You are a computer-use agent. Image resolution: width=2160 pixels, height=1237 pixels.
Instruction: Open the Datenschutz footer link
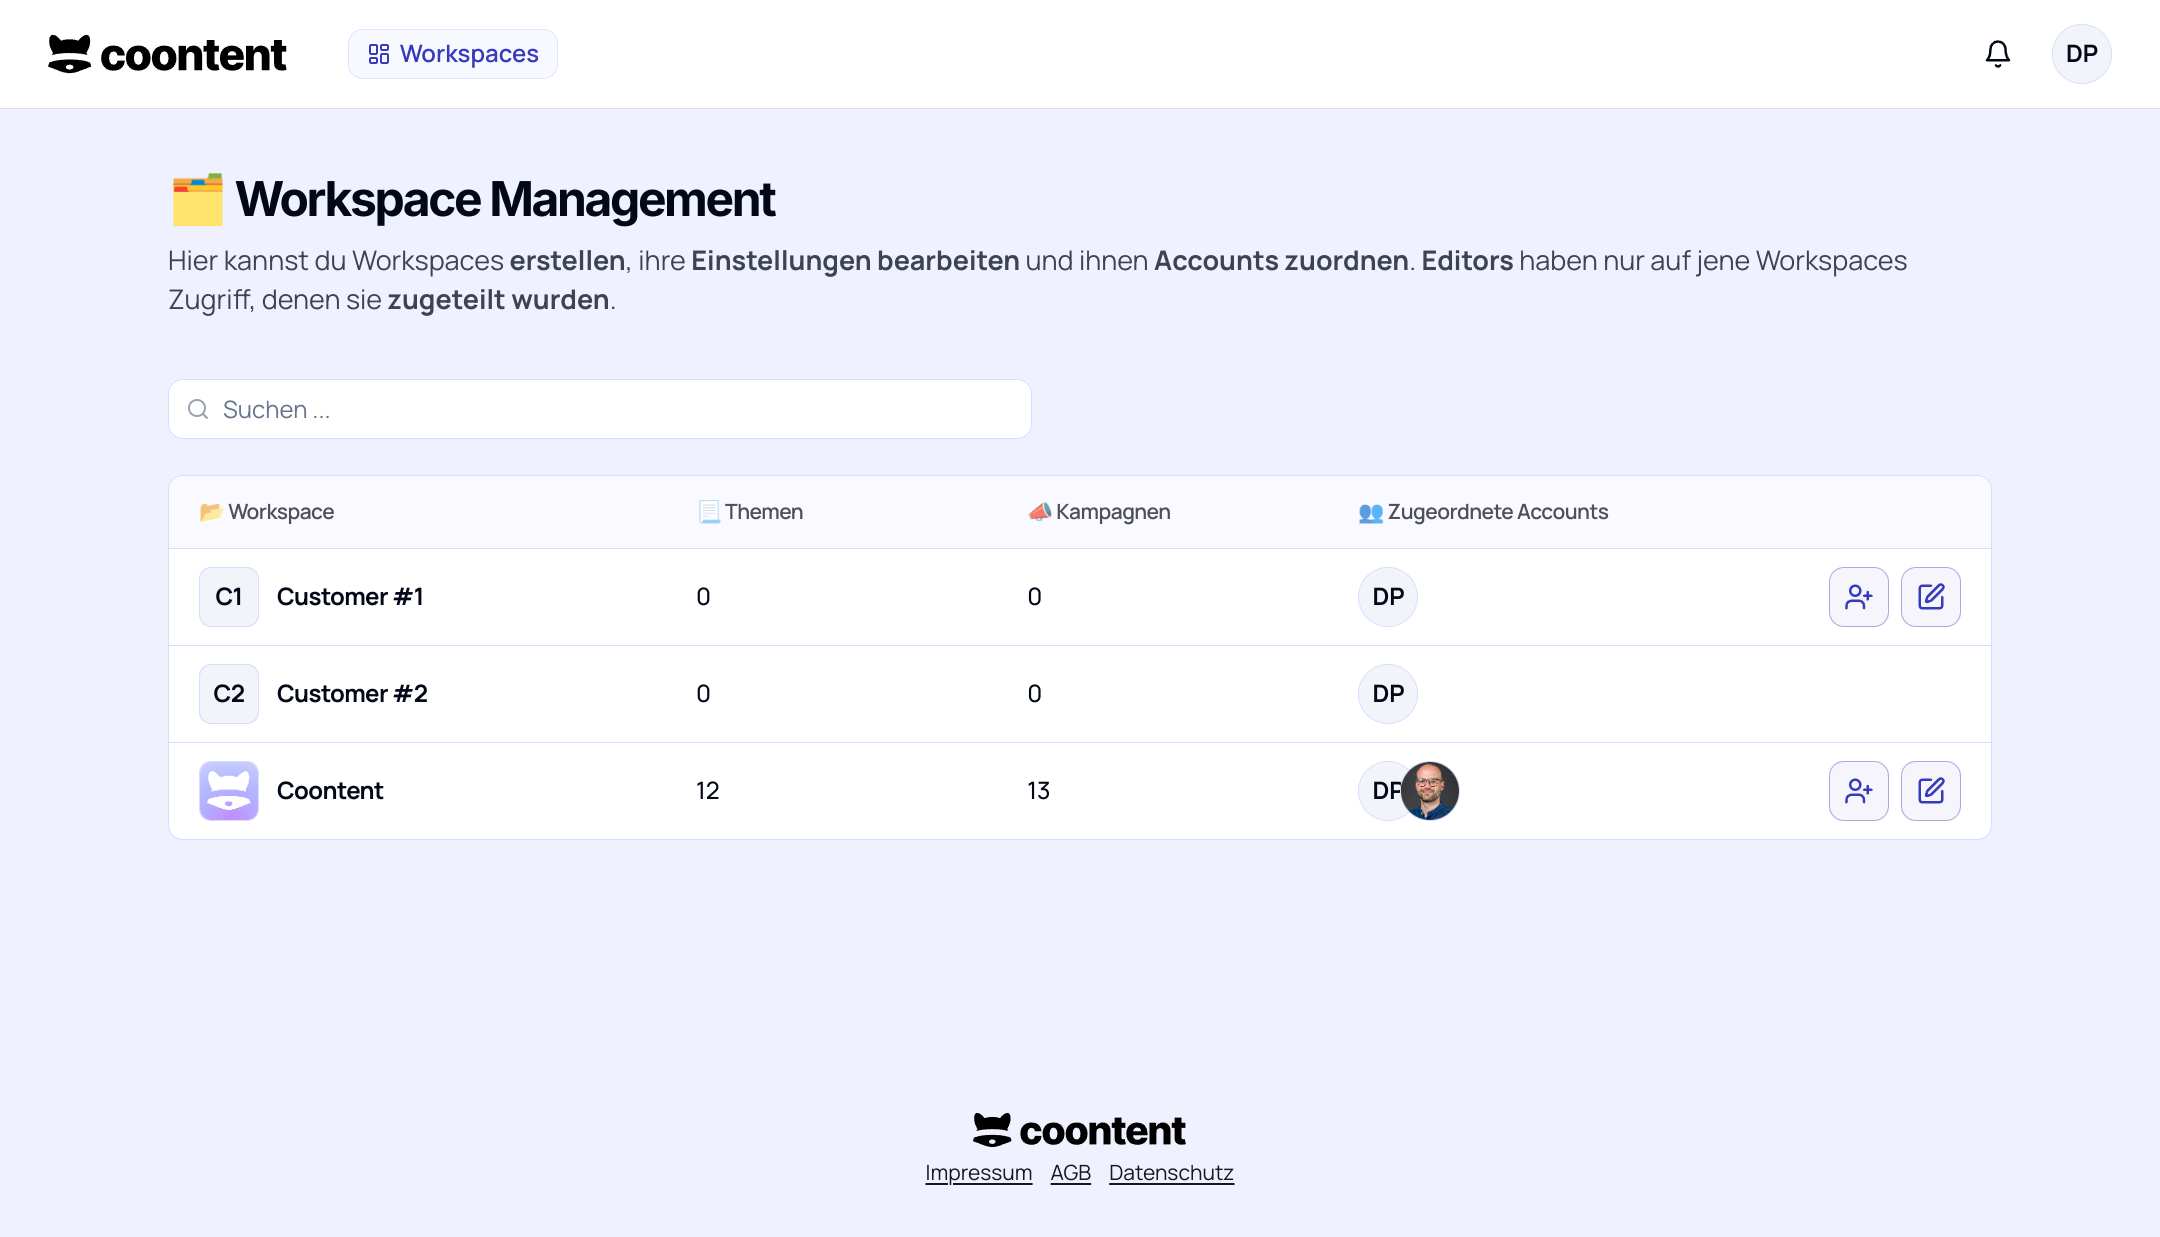pyautogui.click(x=1171, y=1173)
